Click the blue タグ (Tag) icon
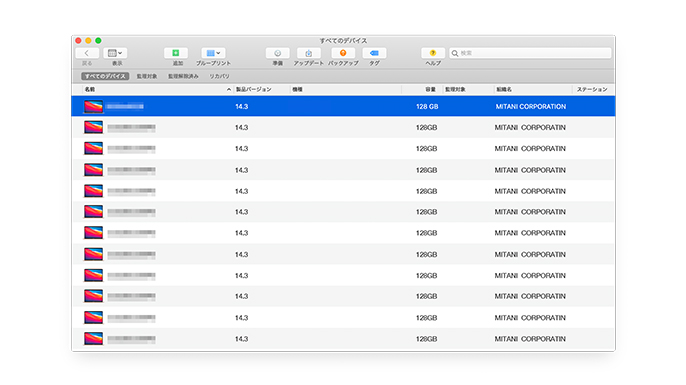The image size is (686, 385). coord(374,53)
